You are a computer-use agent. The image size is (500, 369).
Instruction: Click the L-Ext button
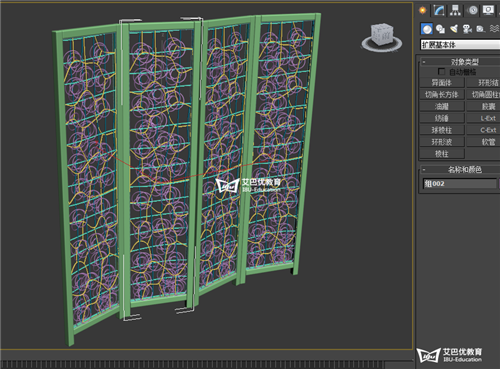(x=484, y=118)
